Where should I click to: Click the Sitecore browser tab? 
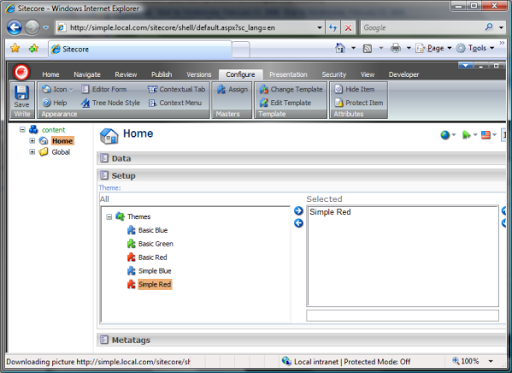[140, 49]
